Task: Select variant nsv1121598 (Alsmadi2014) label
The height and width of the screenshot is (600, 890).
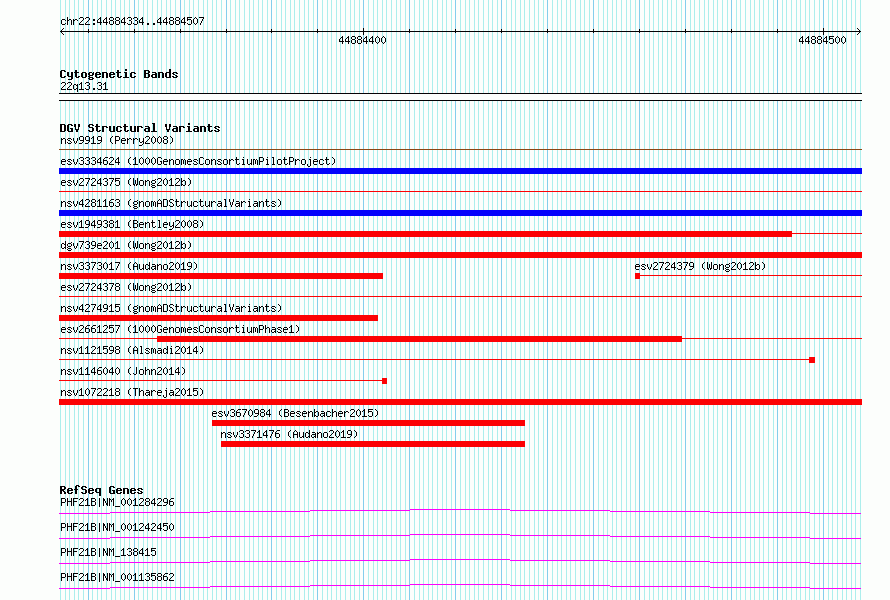Action: pyautogui.click(x=132, y=350)
